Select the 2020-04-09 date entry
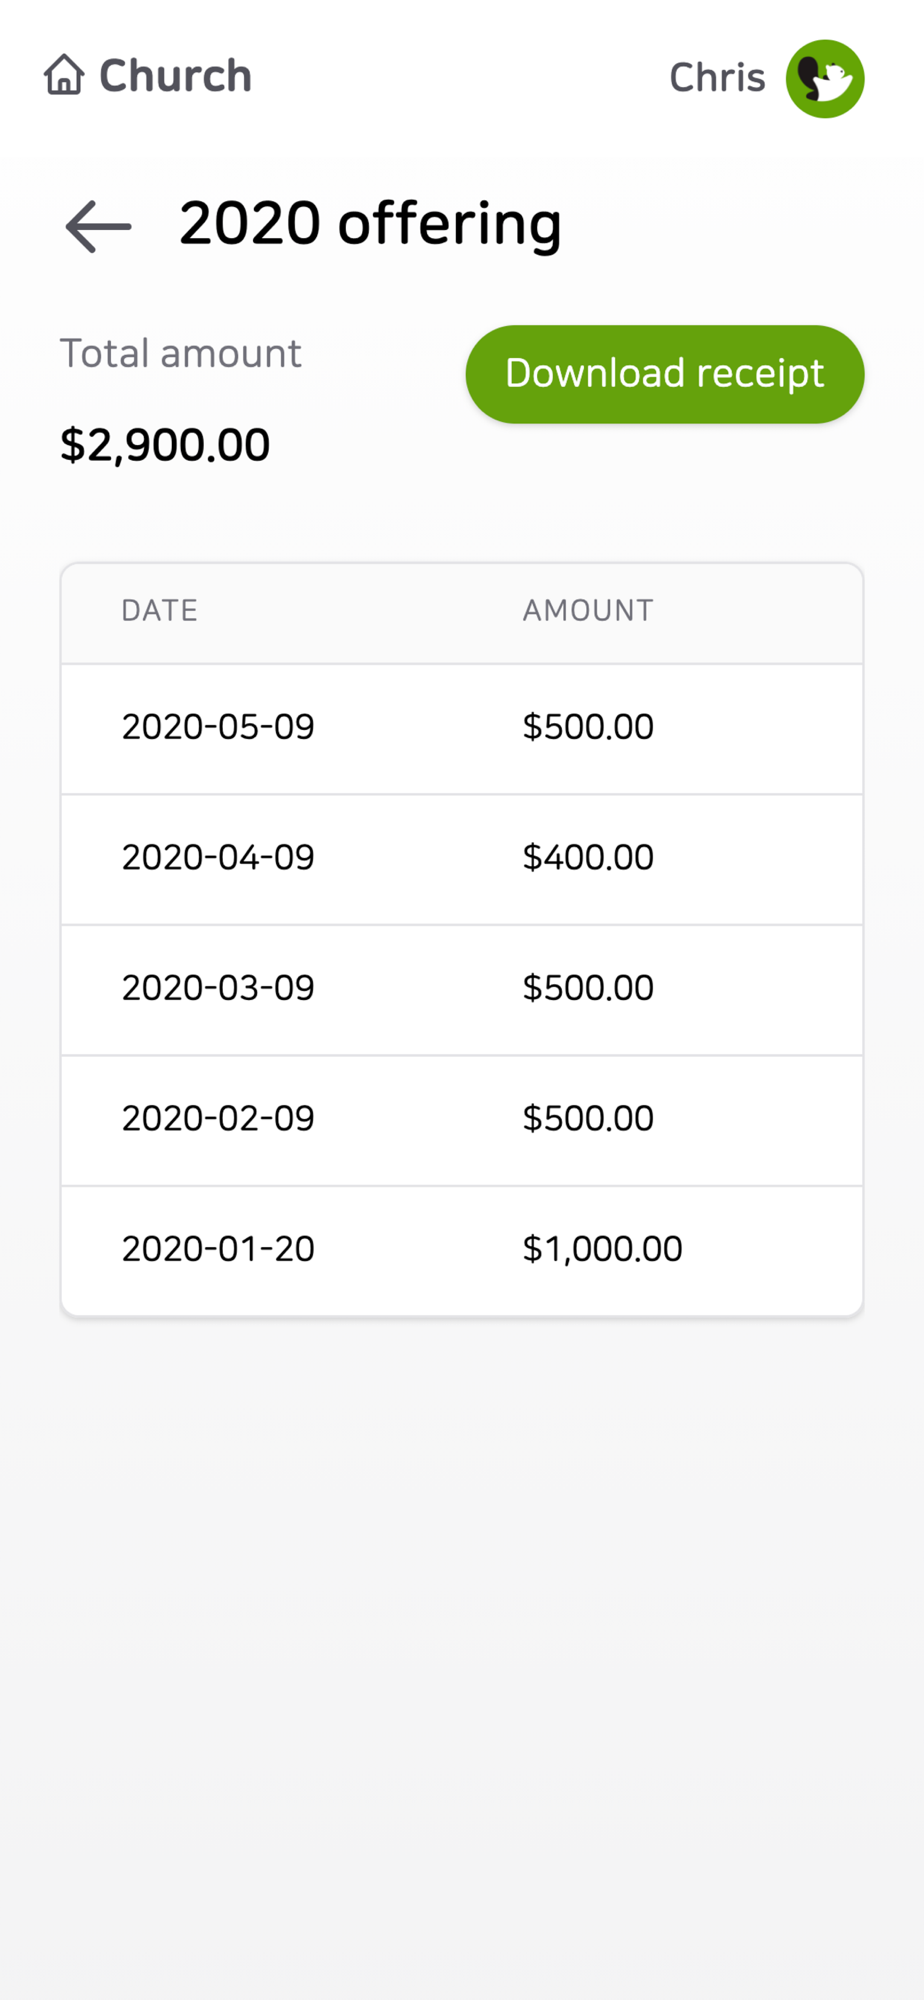The image size is (924, 2000). click(218, 857)
